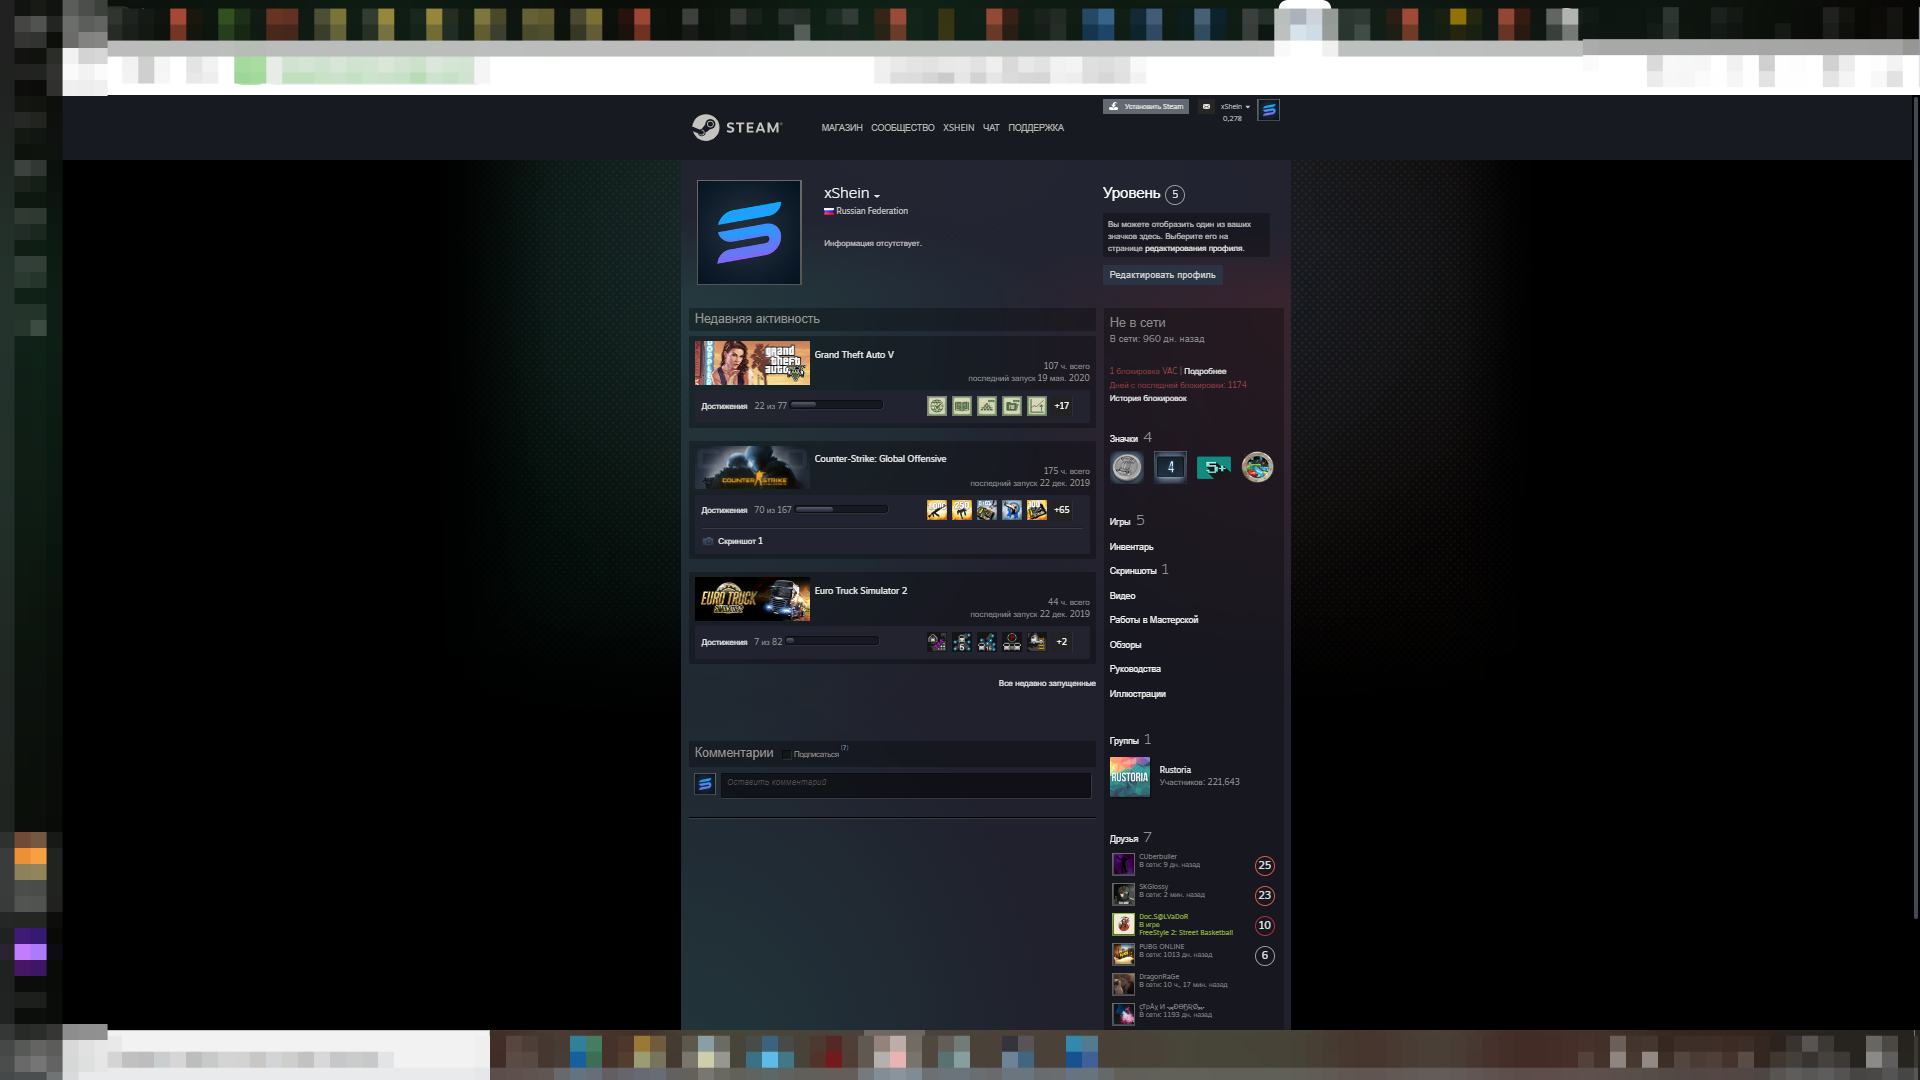Viewport: 1920px width, 1080px height.
Task: Click the third Euro Truck Simulator achievement icon
Action: click(986, 642)
